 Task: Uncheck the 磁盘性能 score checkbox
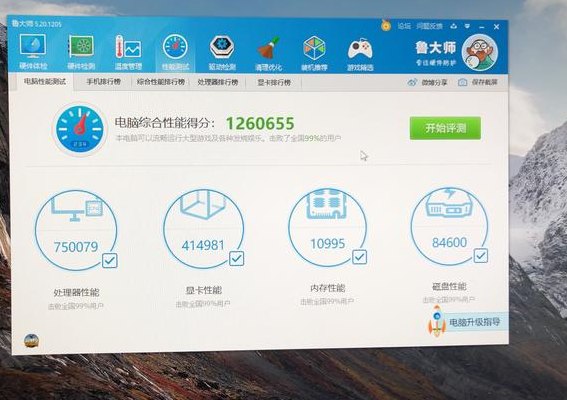481,255
